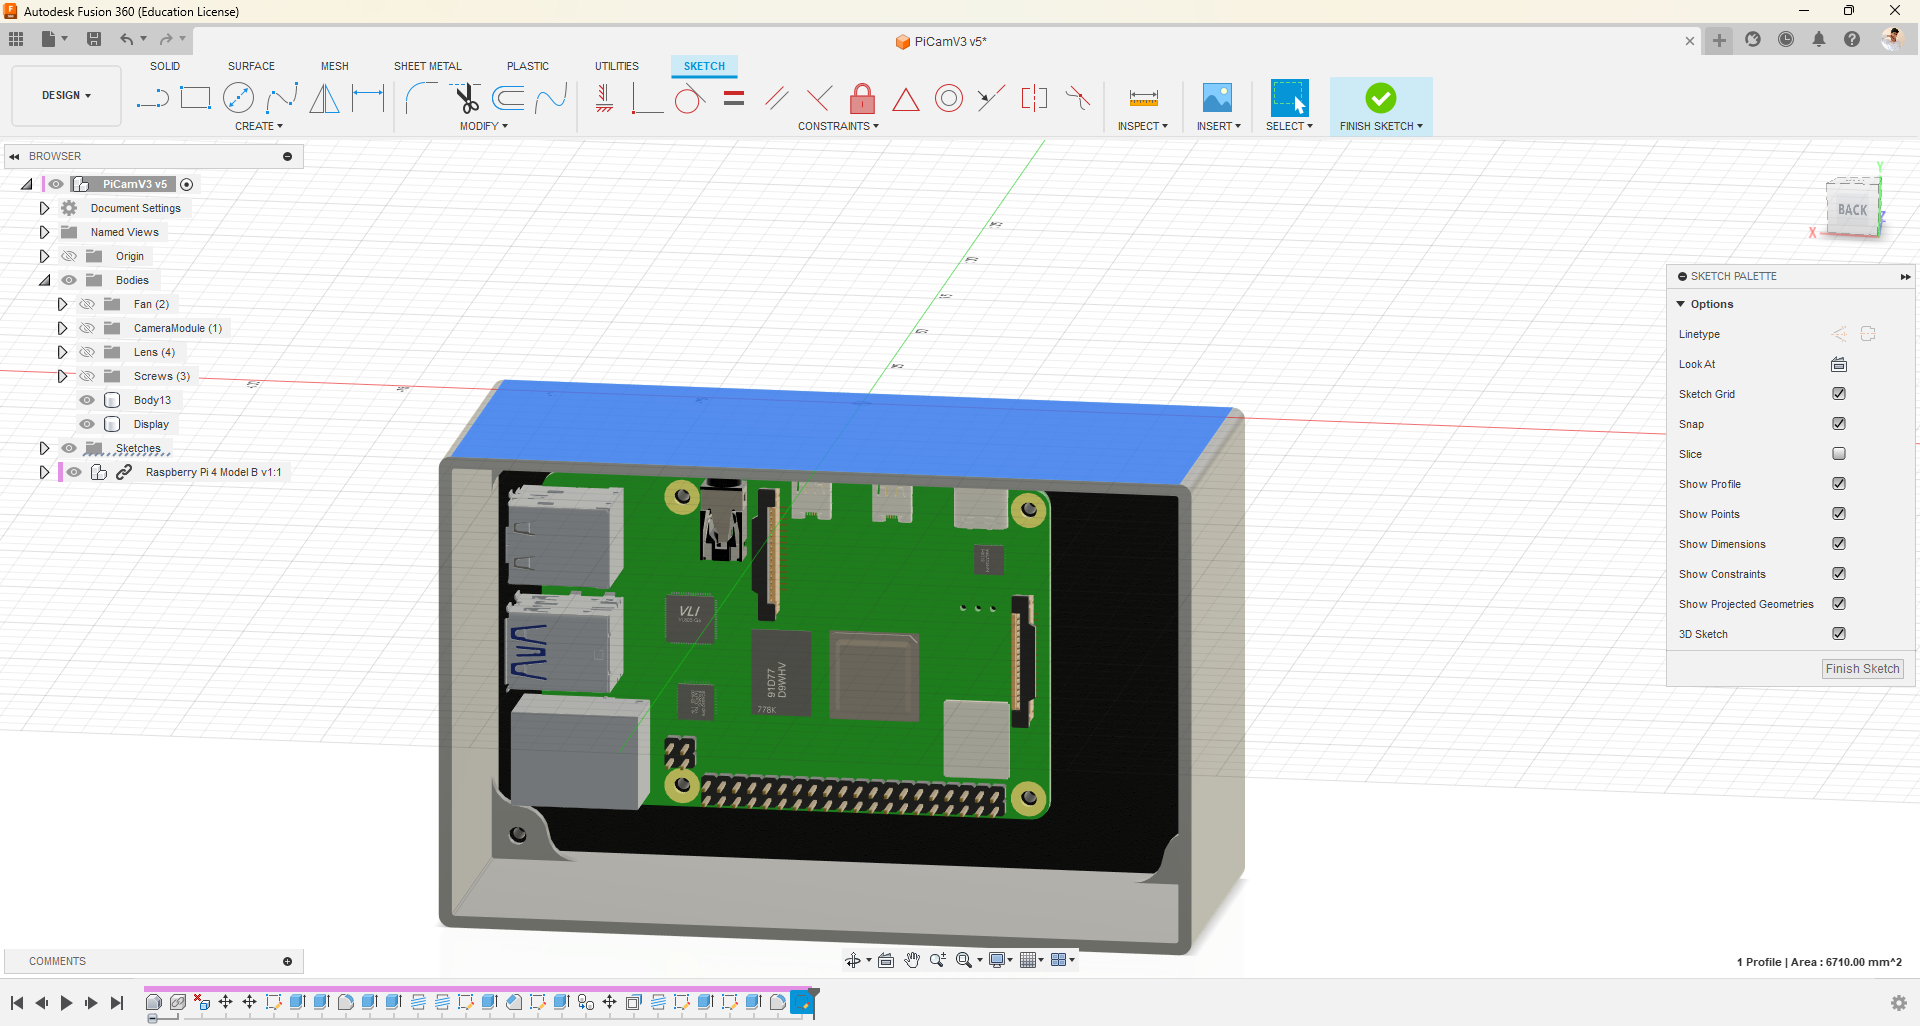Switch to the SOLID tab

click(165, 66)
